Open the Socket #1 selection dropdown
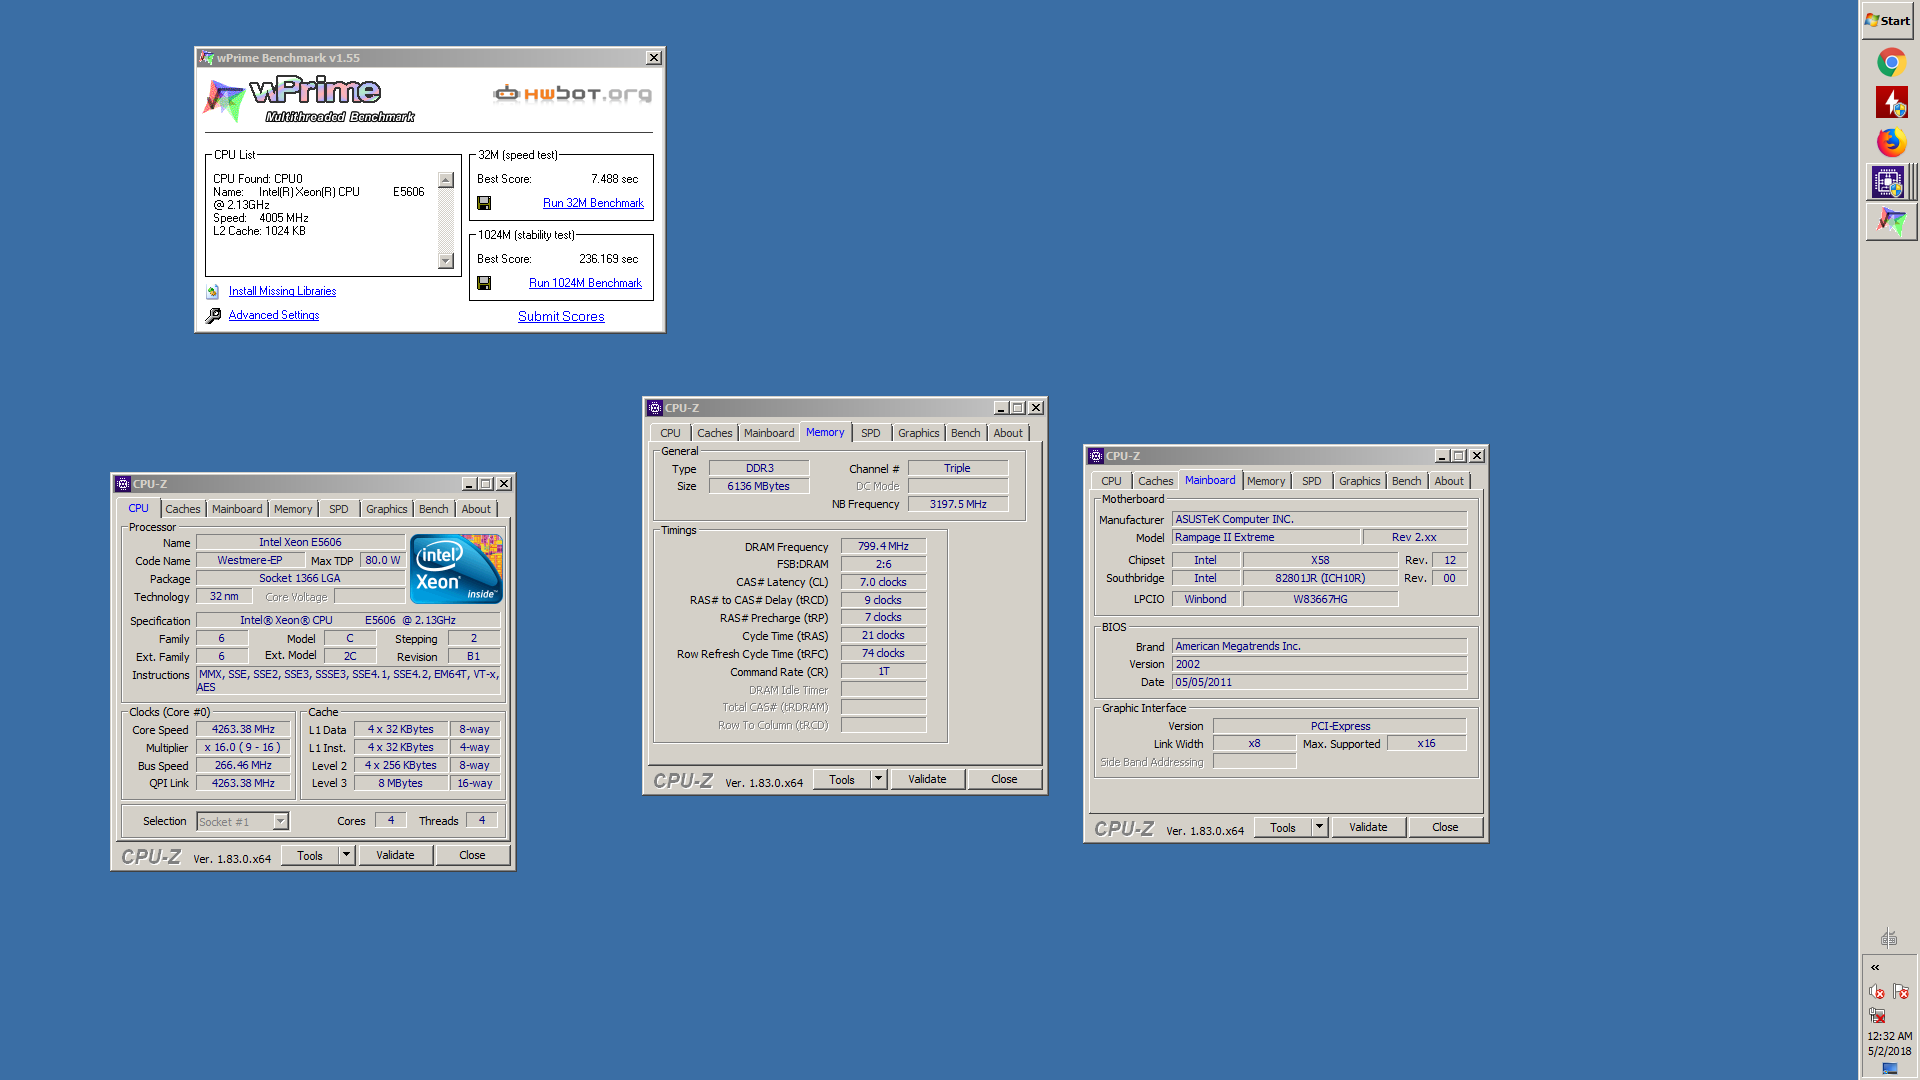This screenshot has height=1080, width=1920. click(x=281, y=822)
